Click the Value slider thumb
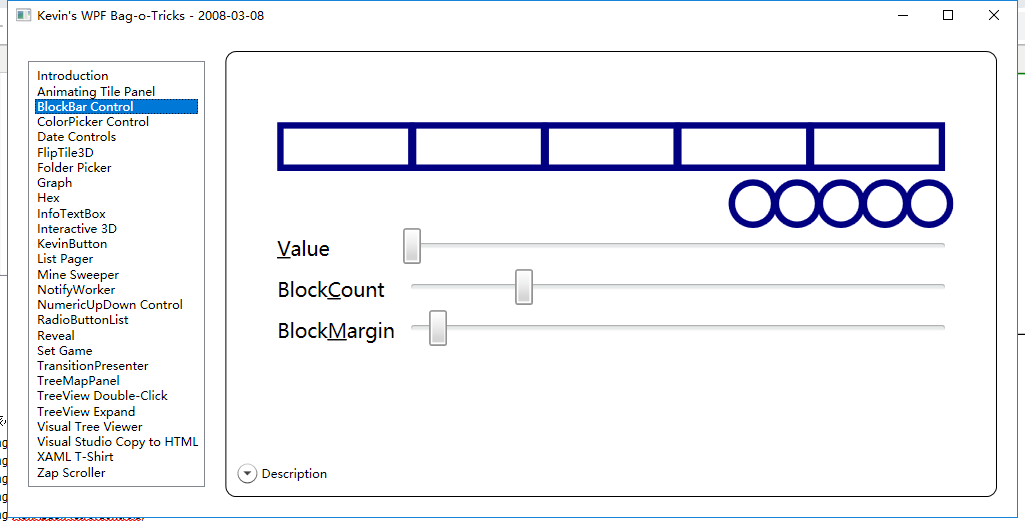1025x525 pixels. (412, 245)
